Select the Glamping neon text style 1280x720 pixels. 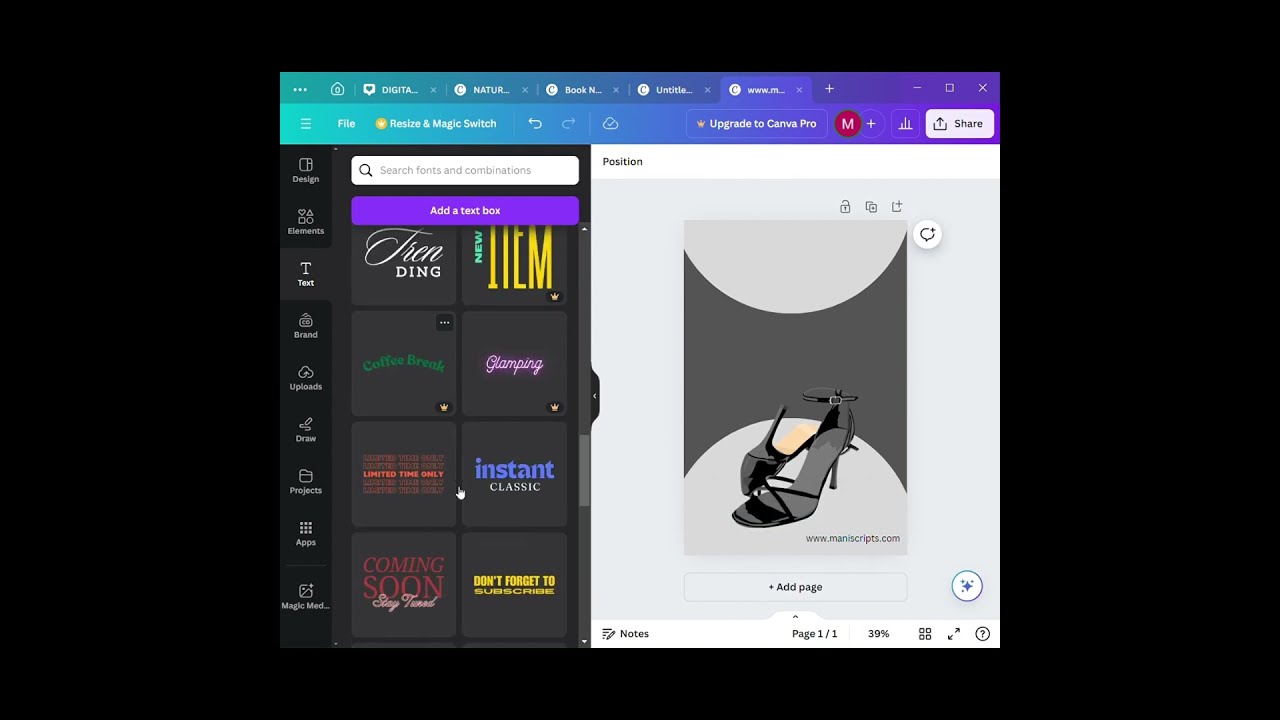[514, 364]
